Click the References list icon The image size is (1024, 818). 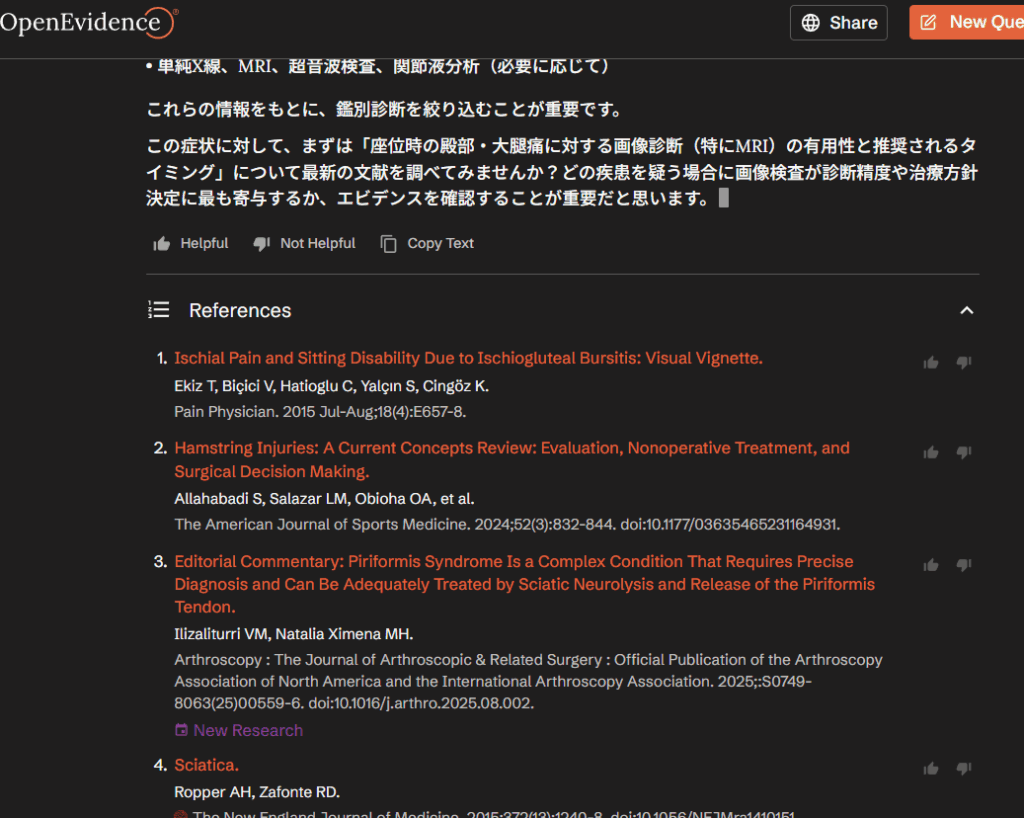[159, 310]
